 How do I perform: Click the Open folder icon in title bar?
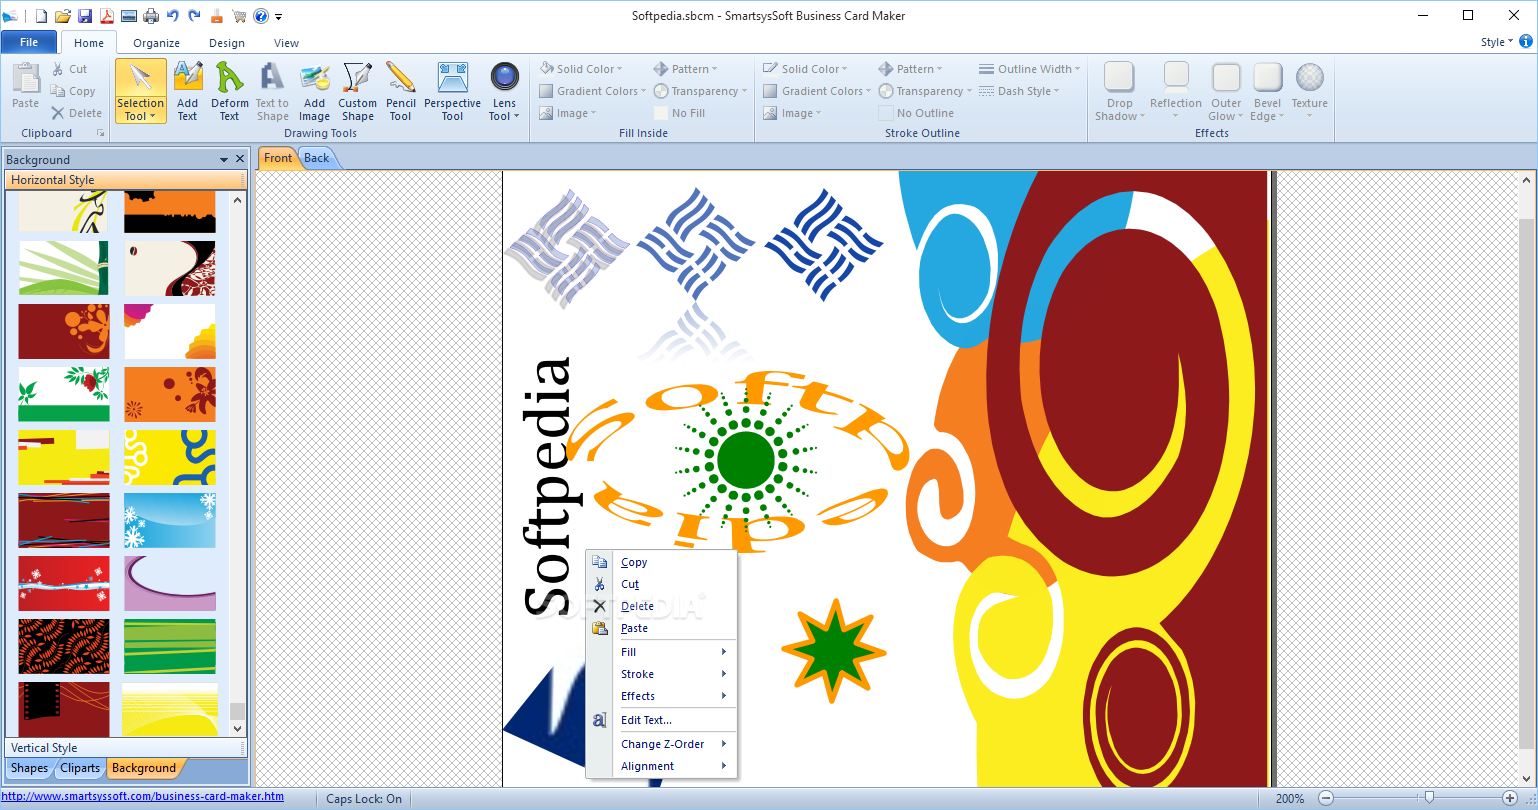(63, 16)
